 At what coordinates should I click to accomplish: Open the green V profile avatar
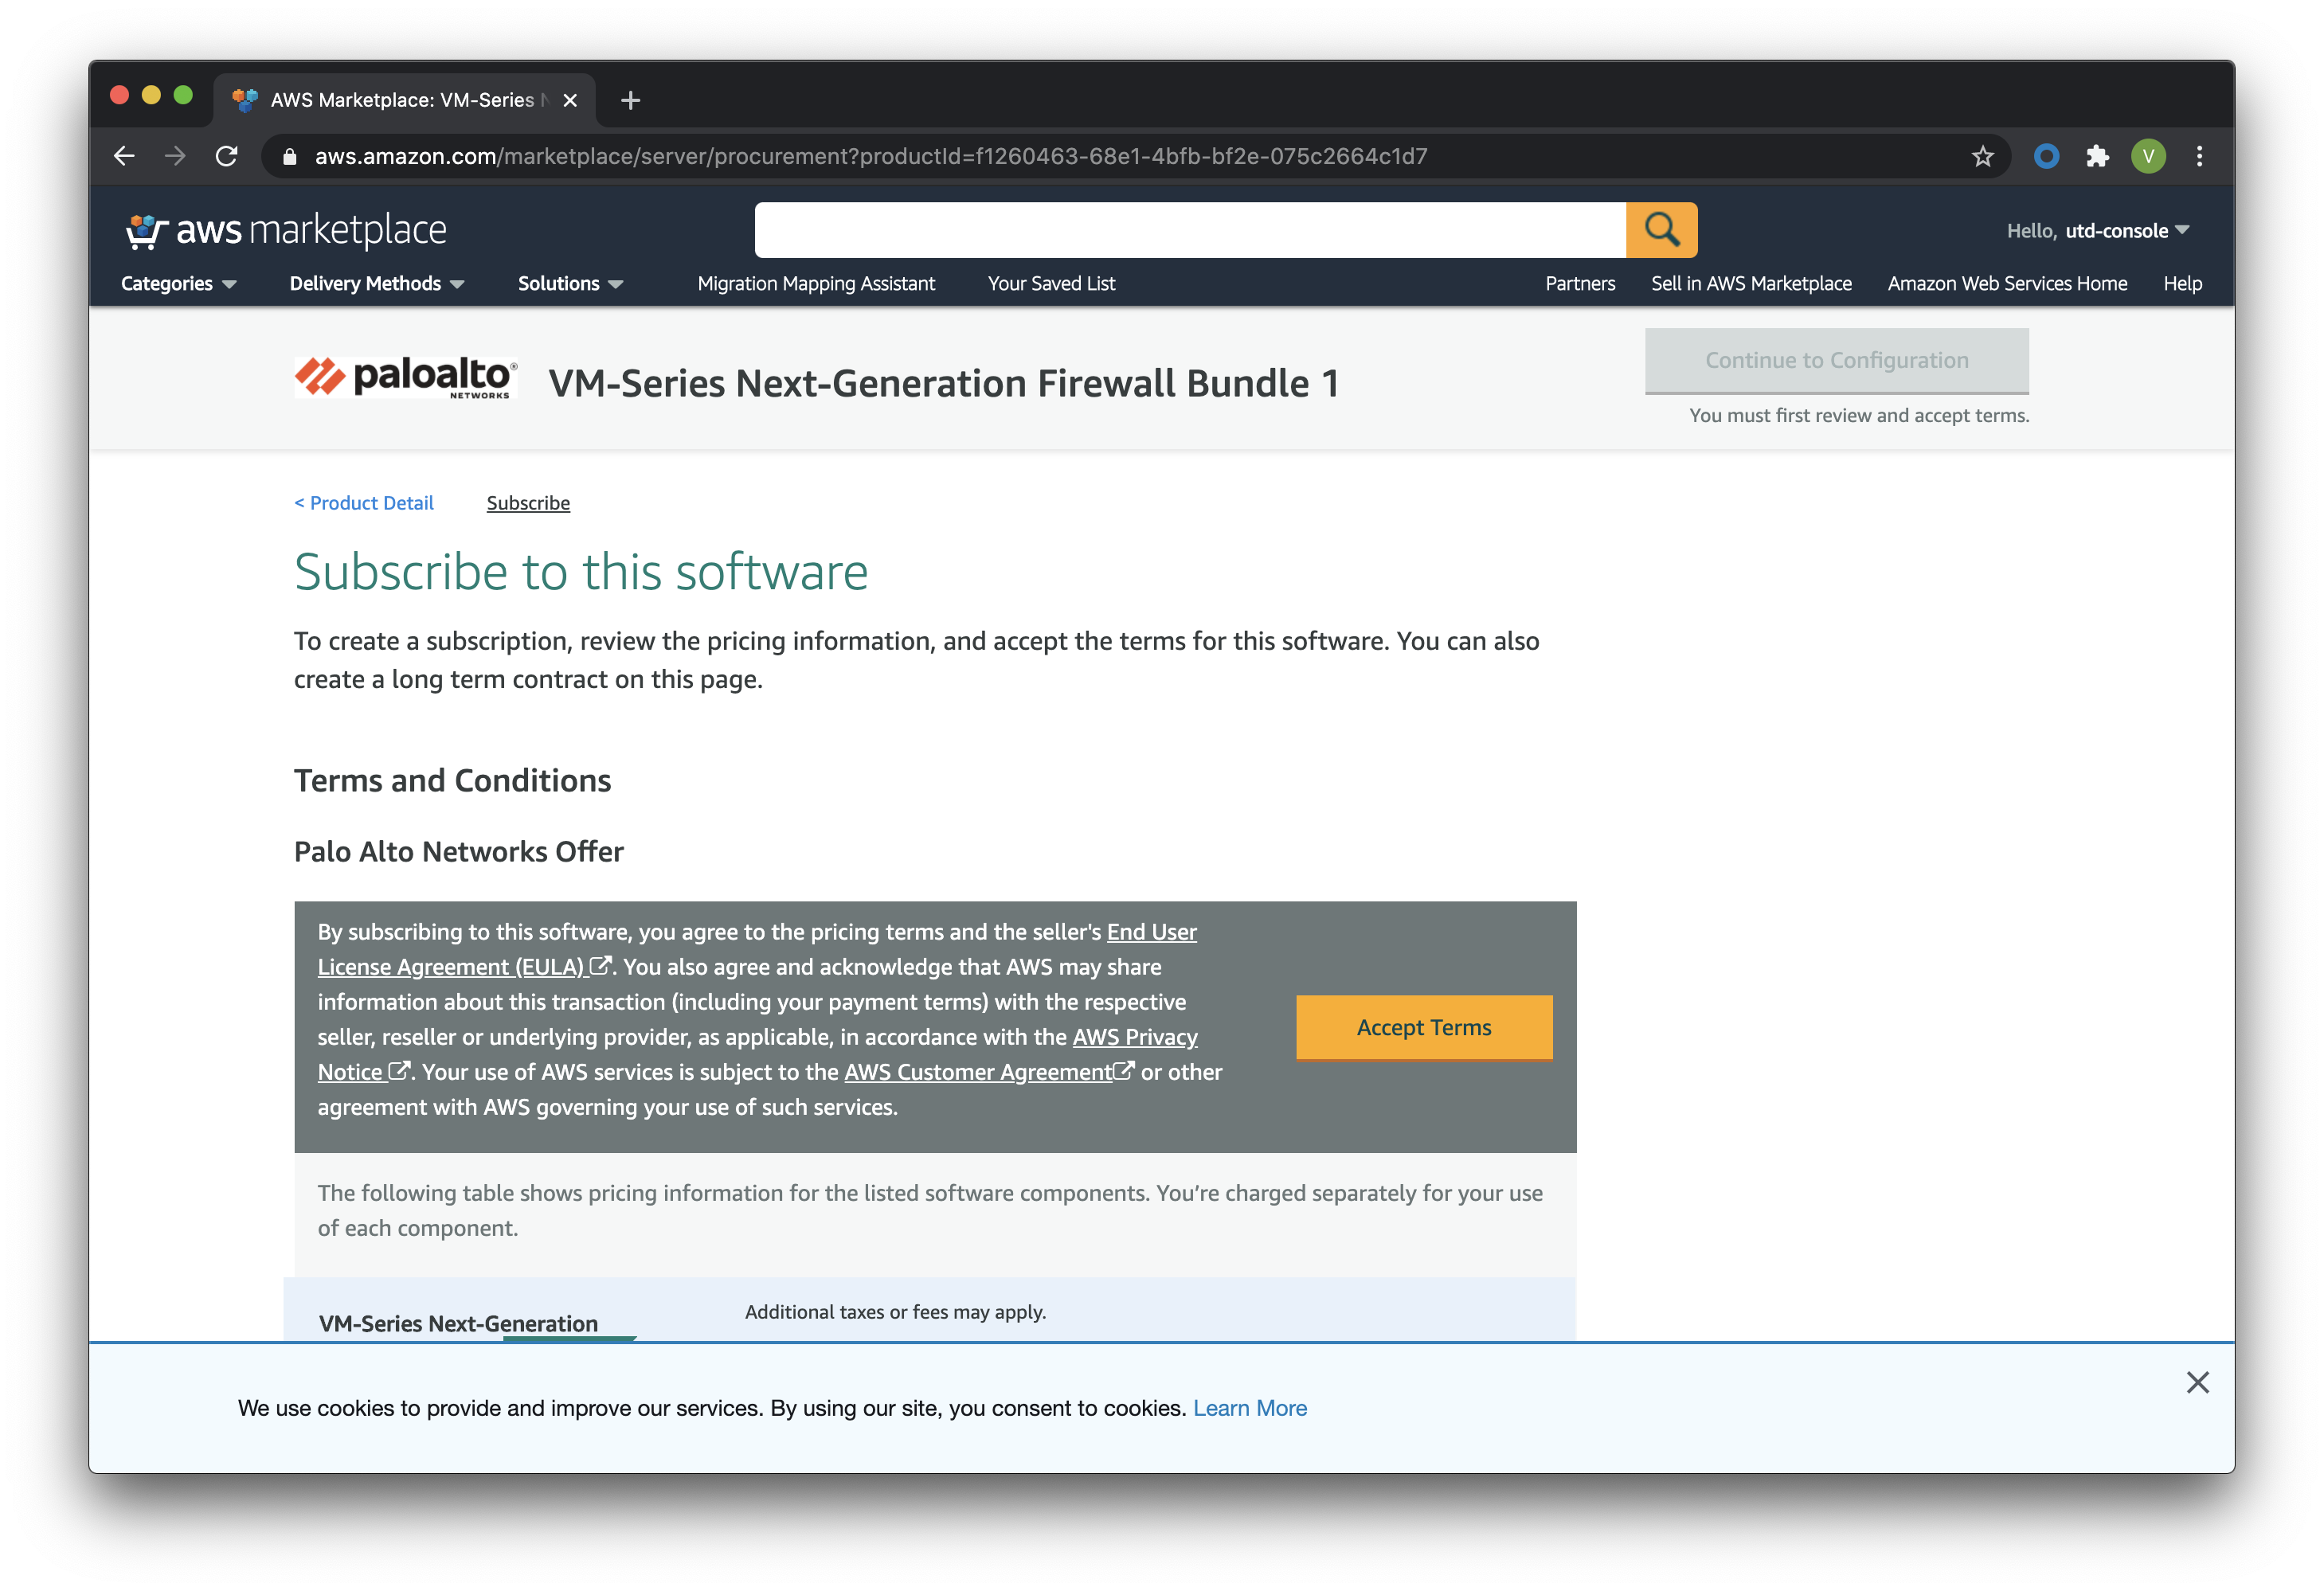(x=2148, y=156)
